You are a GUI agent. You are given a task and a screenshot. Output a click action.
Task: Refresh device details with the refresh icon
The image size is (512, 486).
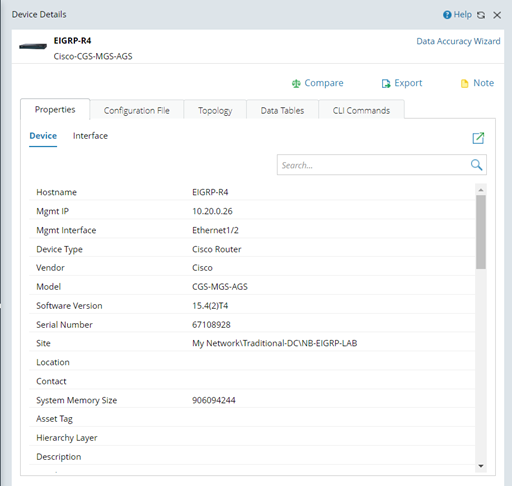481,15
